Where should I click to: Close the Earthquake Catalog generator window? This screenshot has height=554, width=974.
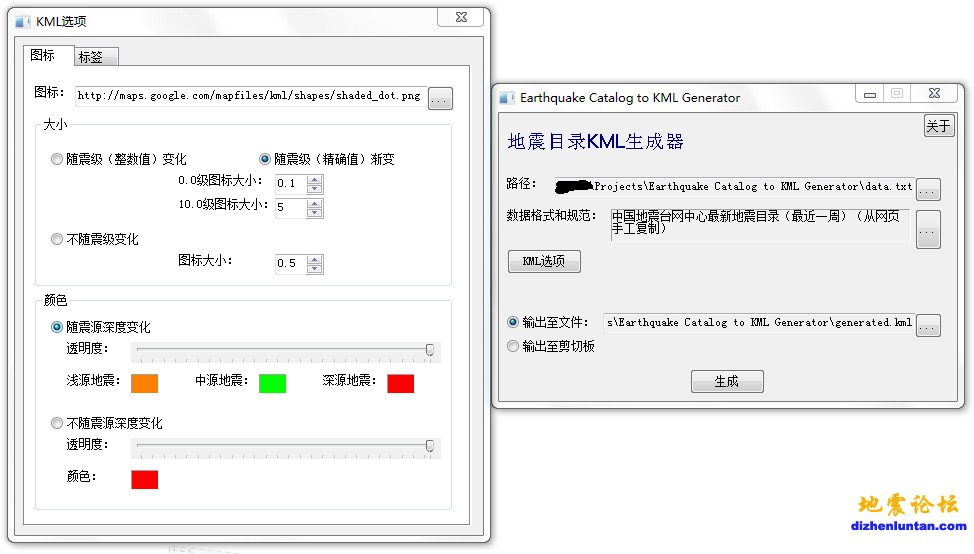pos(934,93)
